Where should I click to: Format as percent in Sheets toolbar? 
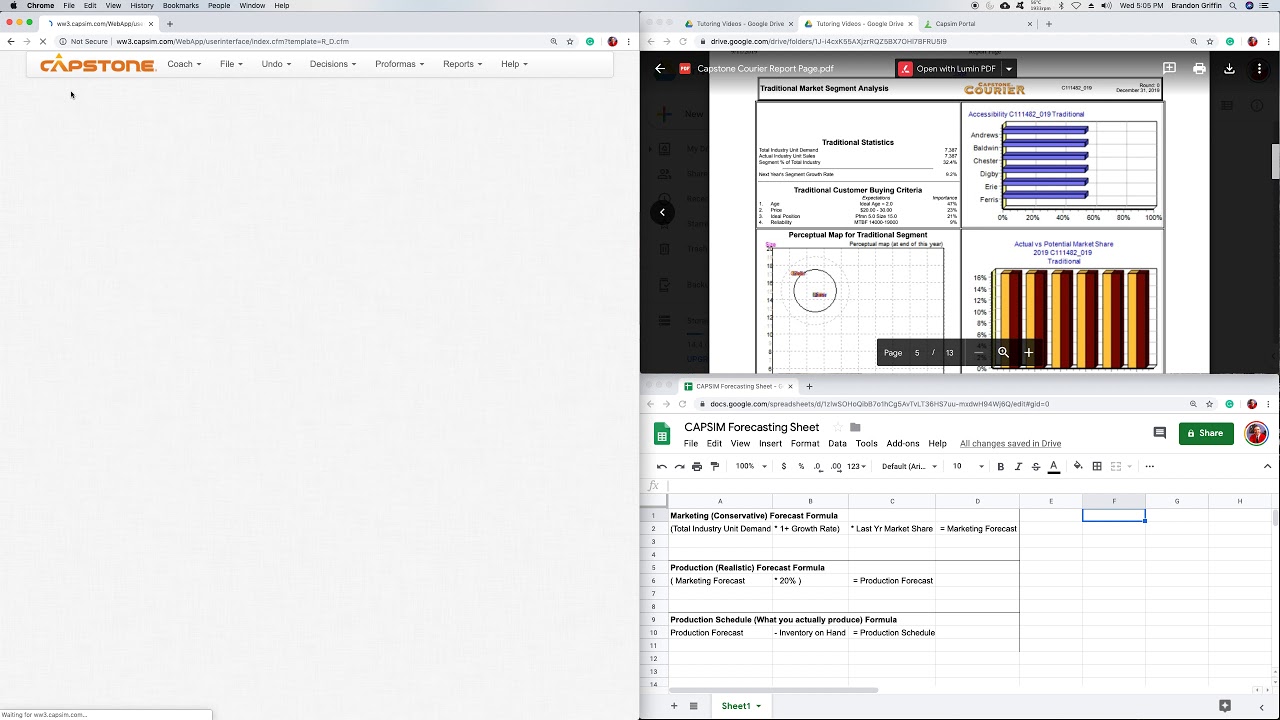click(801, 466)
